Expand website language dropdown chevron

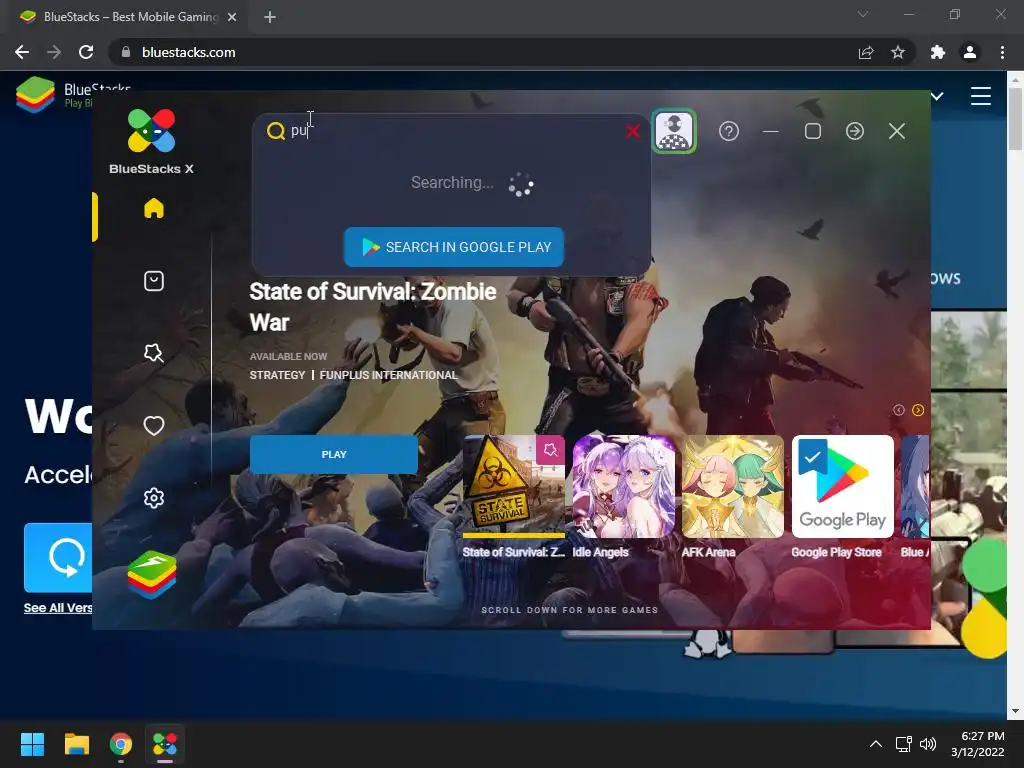point(937,97)
